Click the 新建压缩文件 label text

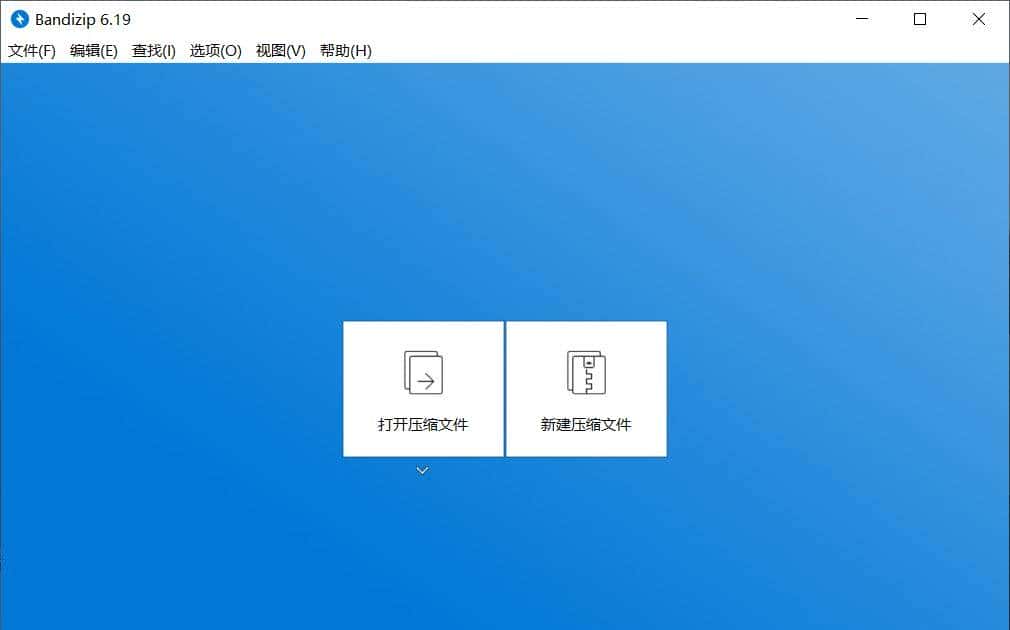(x=587, y=424)
